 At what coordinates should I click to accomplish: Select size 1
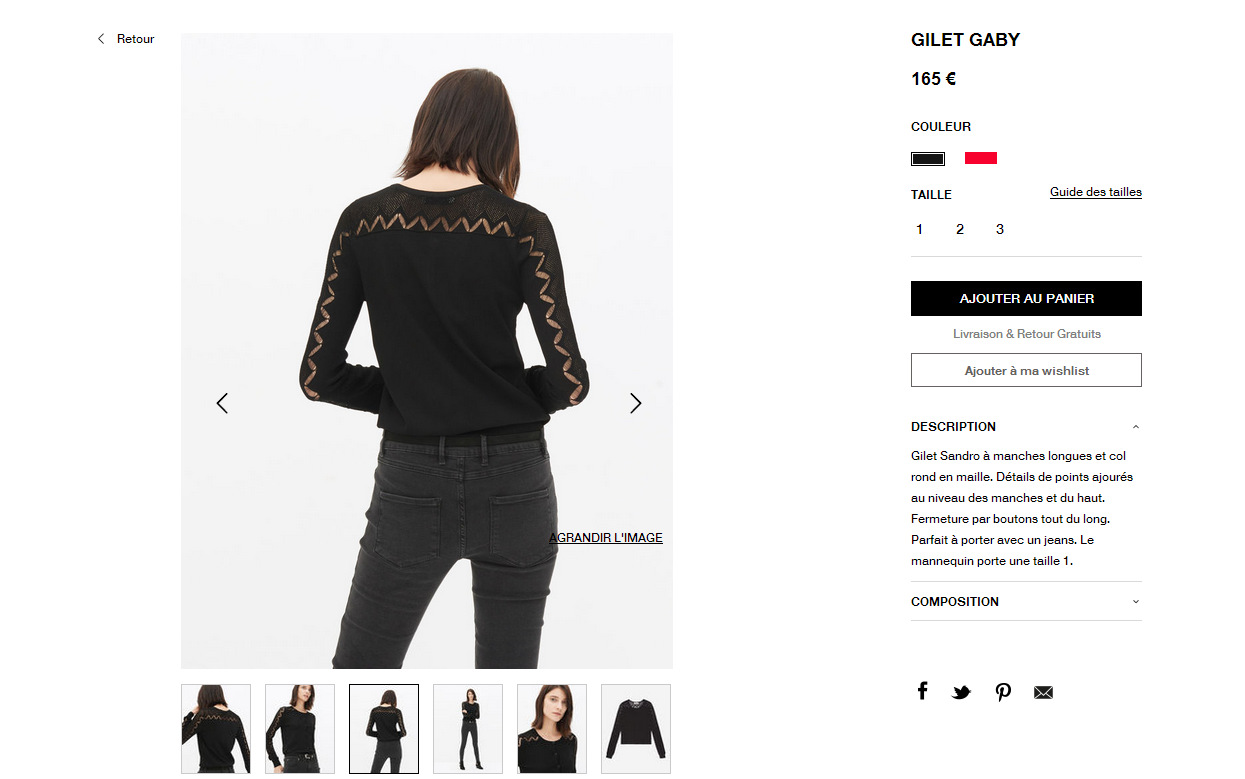coord(919,229)
